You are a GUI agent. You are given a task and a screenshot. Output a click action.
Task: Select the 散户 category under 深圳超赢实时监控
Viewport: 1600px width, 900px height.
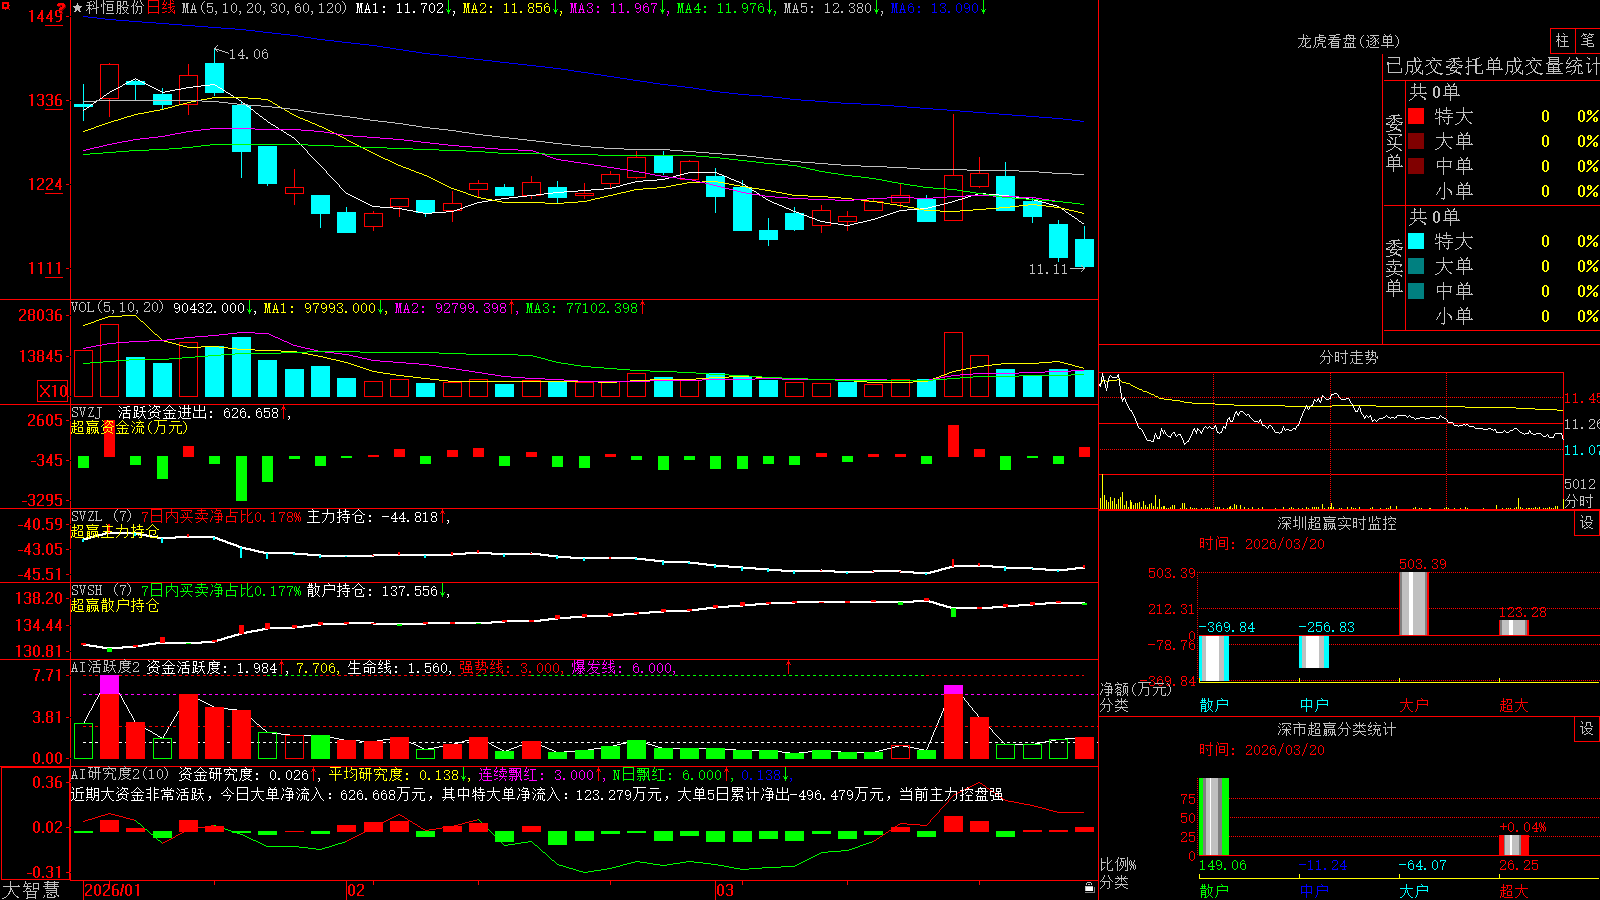(1214, 705)
